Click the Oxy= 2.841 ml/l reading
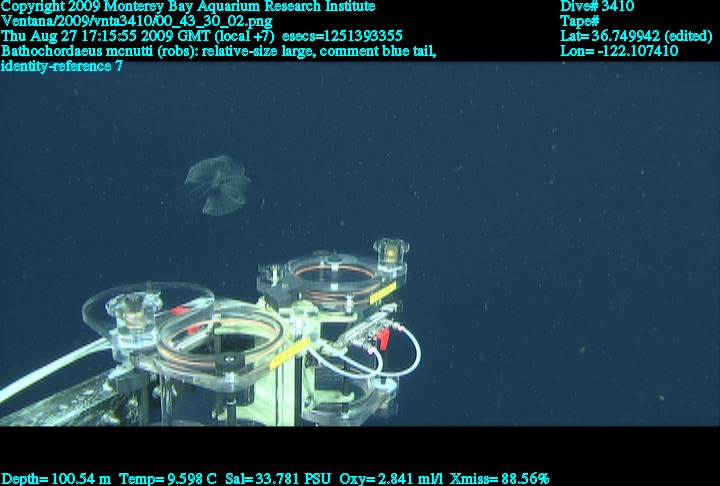This screenshot has width=720, height=486. [391, 479]
